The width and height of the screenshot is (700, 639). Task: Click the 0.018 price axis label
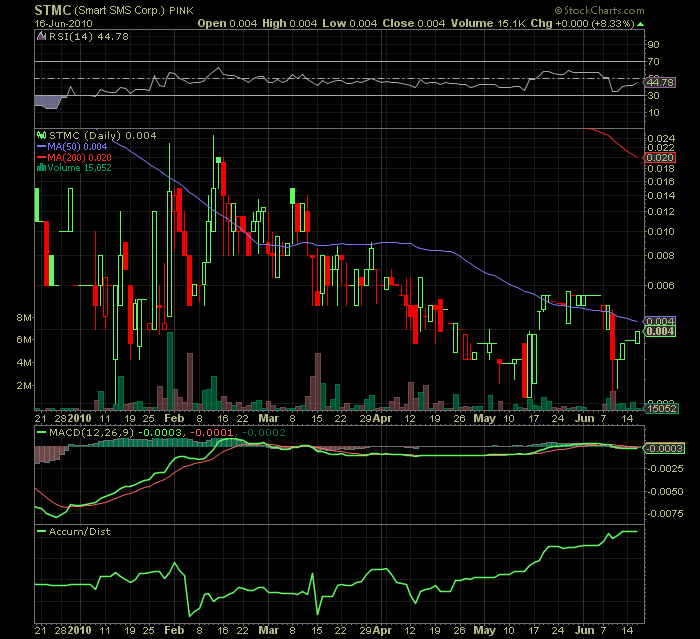click(661, 169)
